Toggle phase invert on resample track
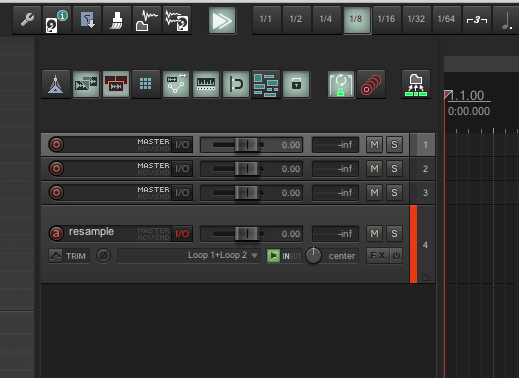The image size is (519, 378). [x=104, y=256]
